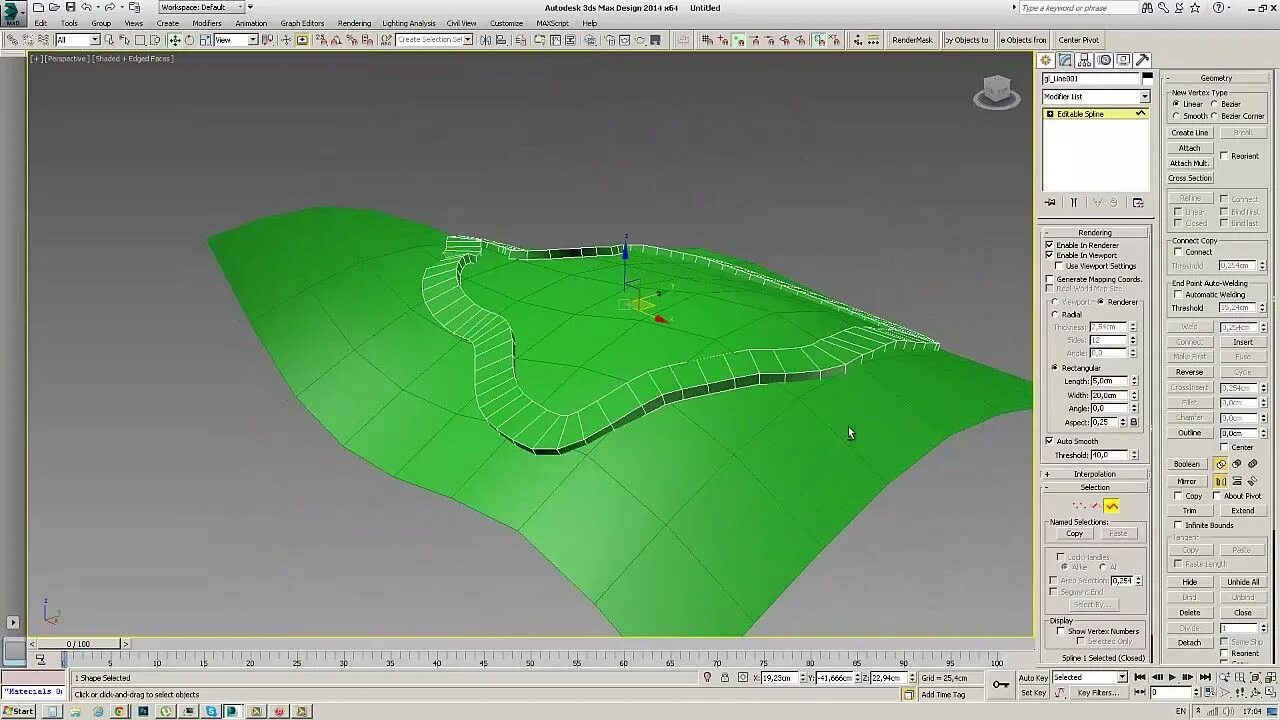Open the Customize menu
Screen dimensions: 1280x720
506,23
